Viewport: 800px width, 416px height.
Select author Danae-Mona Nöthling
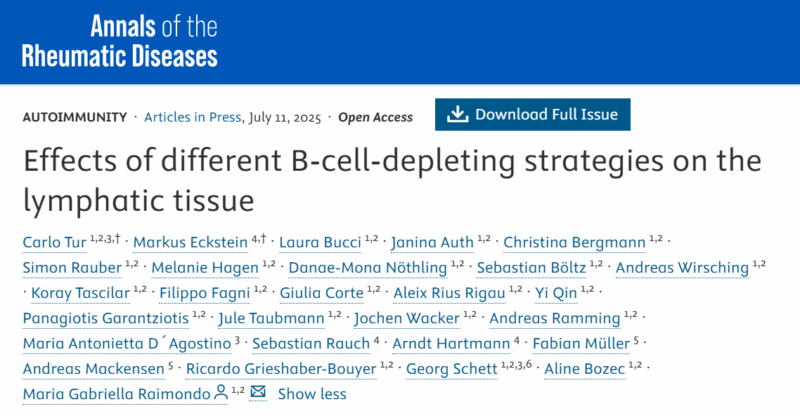(x=368, y=267)
